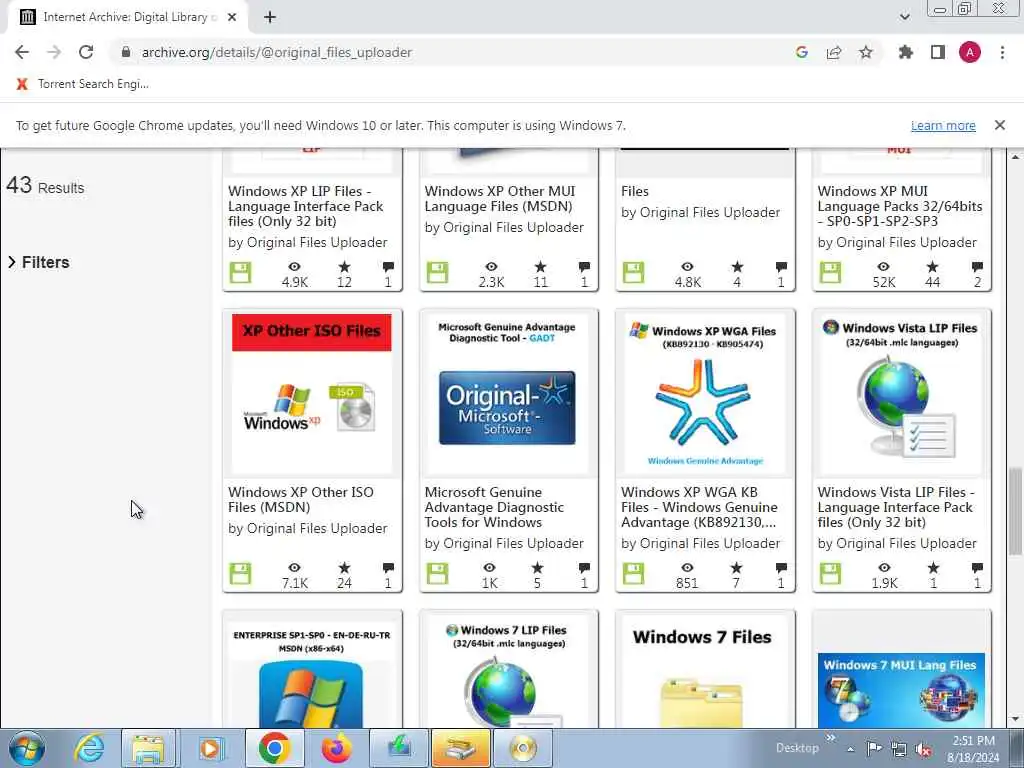Open the Windows Start orb
1024x768 pixels.
(x=27, y=748)
